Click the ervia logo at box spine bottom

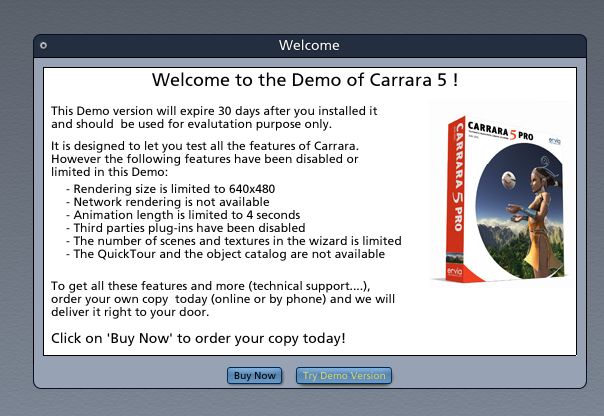pos(455,271)
